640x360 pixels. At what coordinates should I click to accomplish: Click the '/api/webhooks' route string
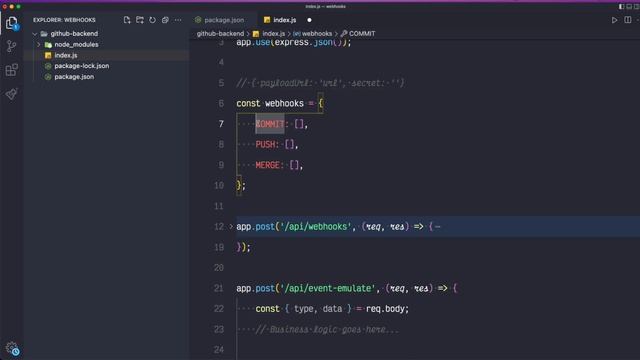point(316,227)
